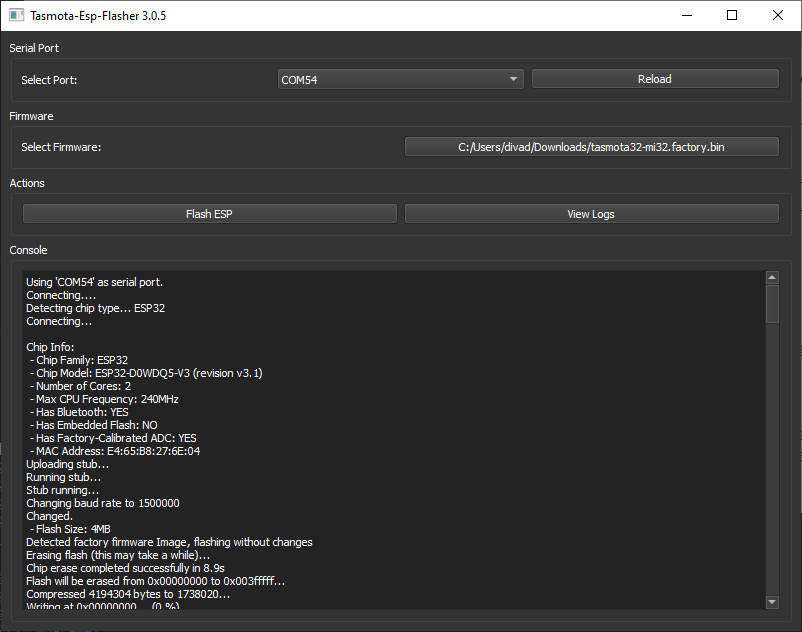Click the console scrollbar thumb
The height and width of the screenshot is (632, 802).
click(772, 304)
